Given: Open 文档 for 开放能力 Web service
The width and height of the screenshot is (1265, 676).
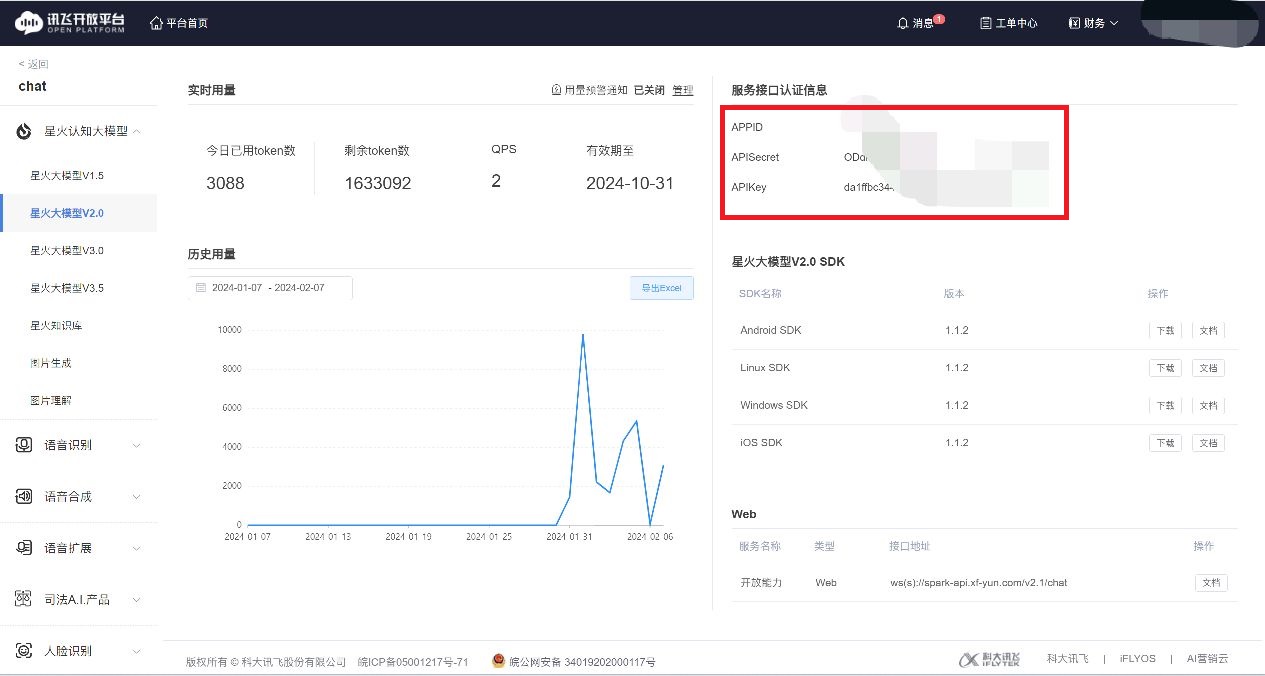Looking at the screenshot, I should [x=1211, y=583].
